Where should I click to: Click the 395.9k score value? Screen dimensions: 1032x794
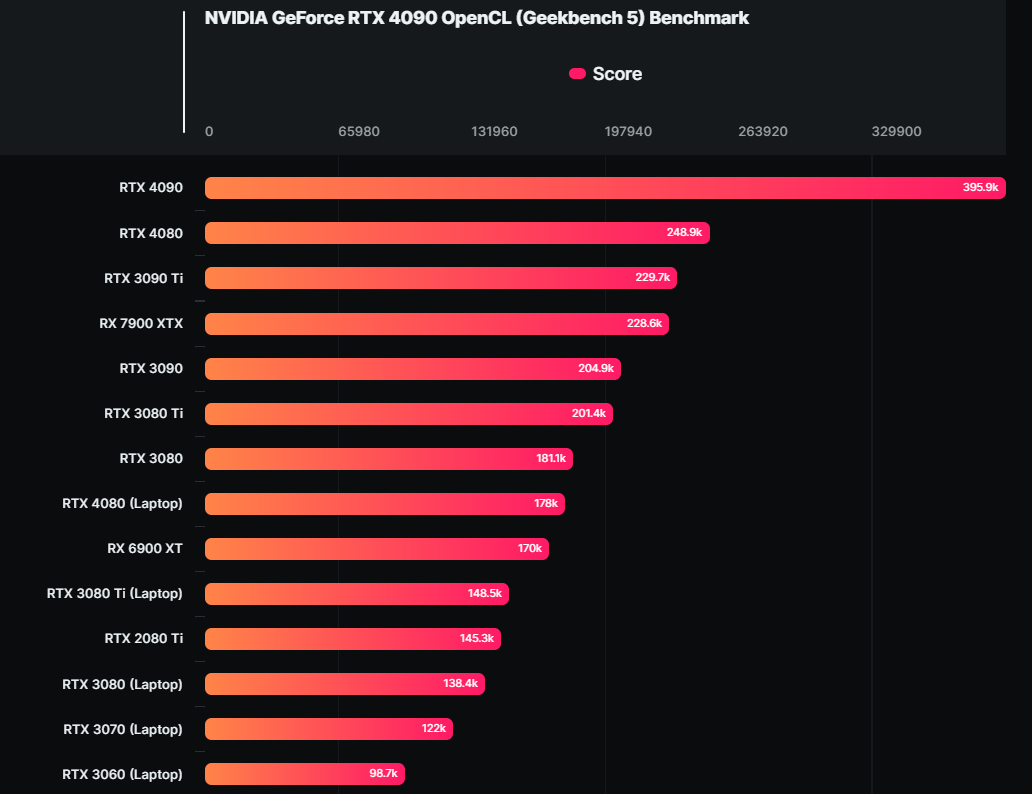click(x=980, y=188)
